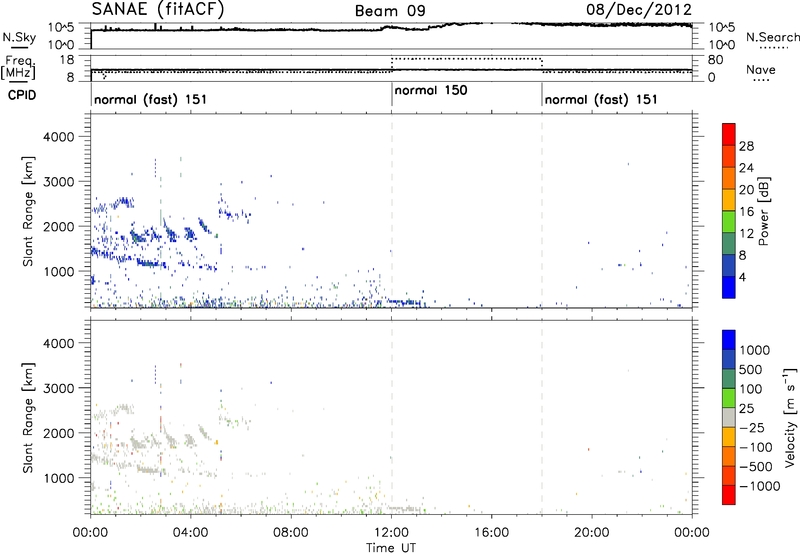Screen dimensions: 800x554
Task: Select the Time UT axis title
Action: pyautogui.click(x=391, y=548)
